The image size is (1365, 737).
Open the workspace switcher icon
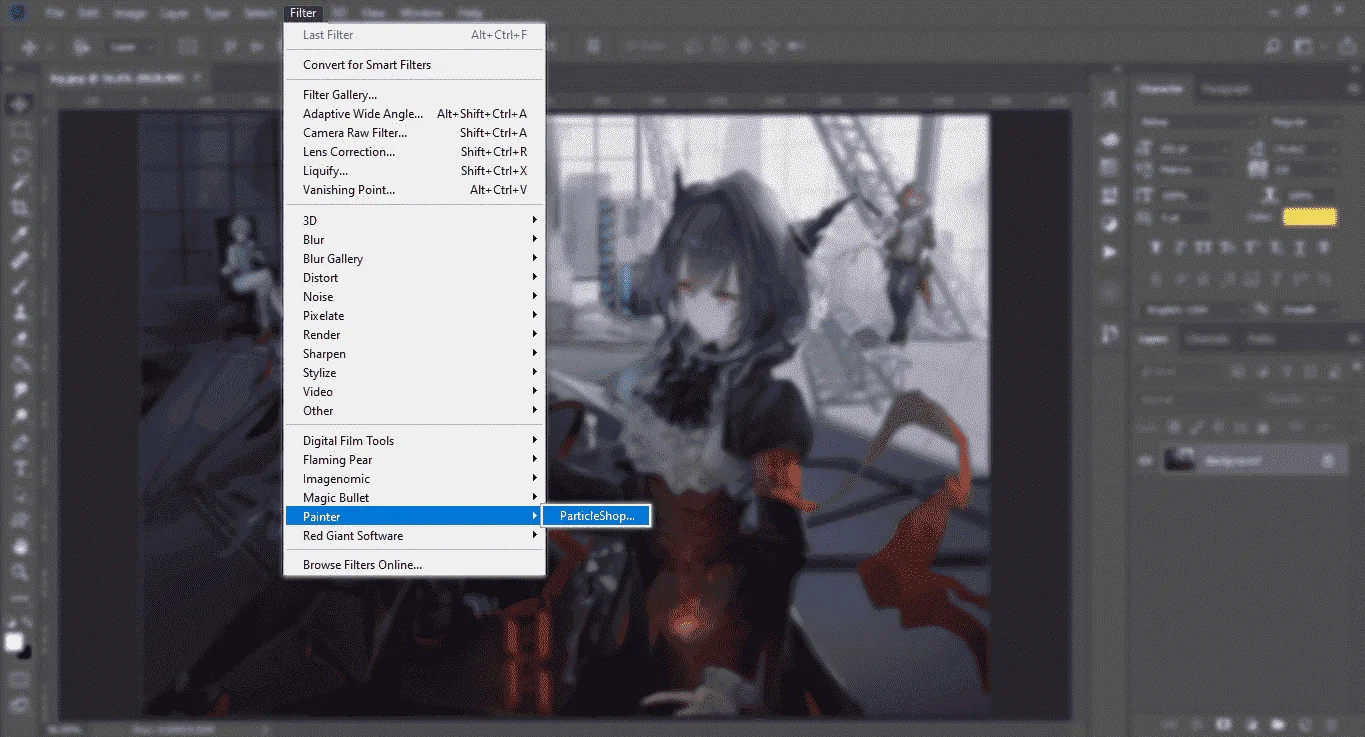(1304, 47)
